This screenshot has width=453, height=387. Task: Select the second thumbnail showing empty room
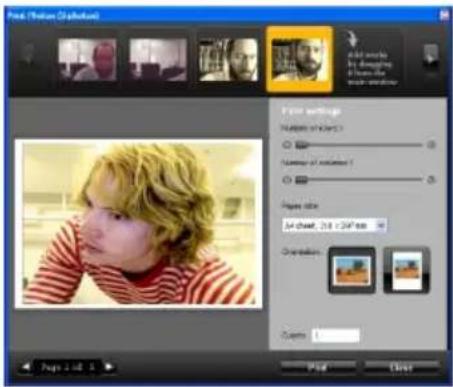pos(158,60)
